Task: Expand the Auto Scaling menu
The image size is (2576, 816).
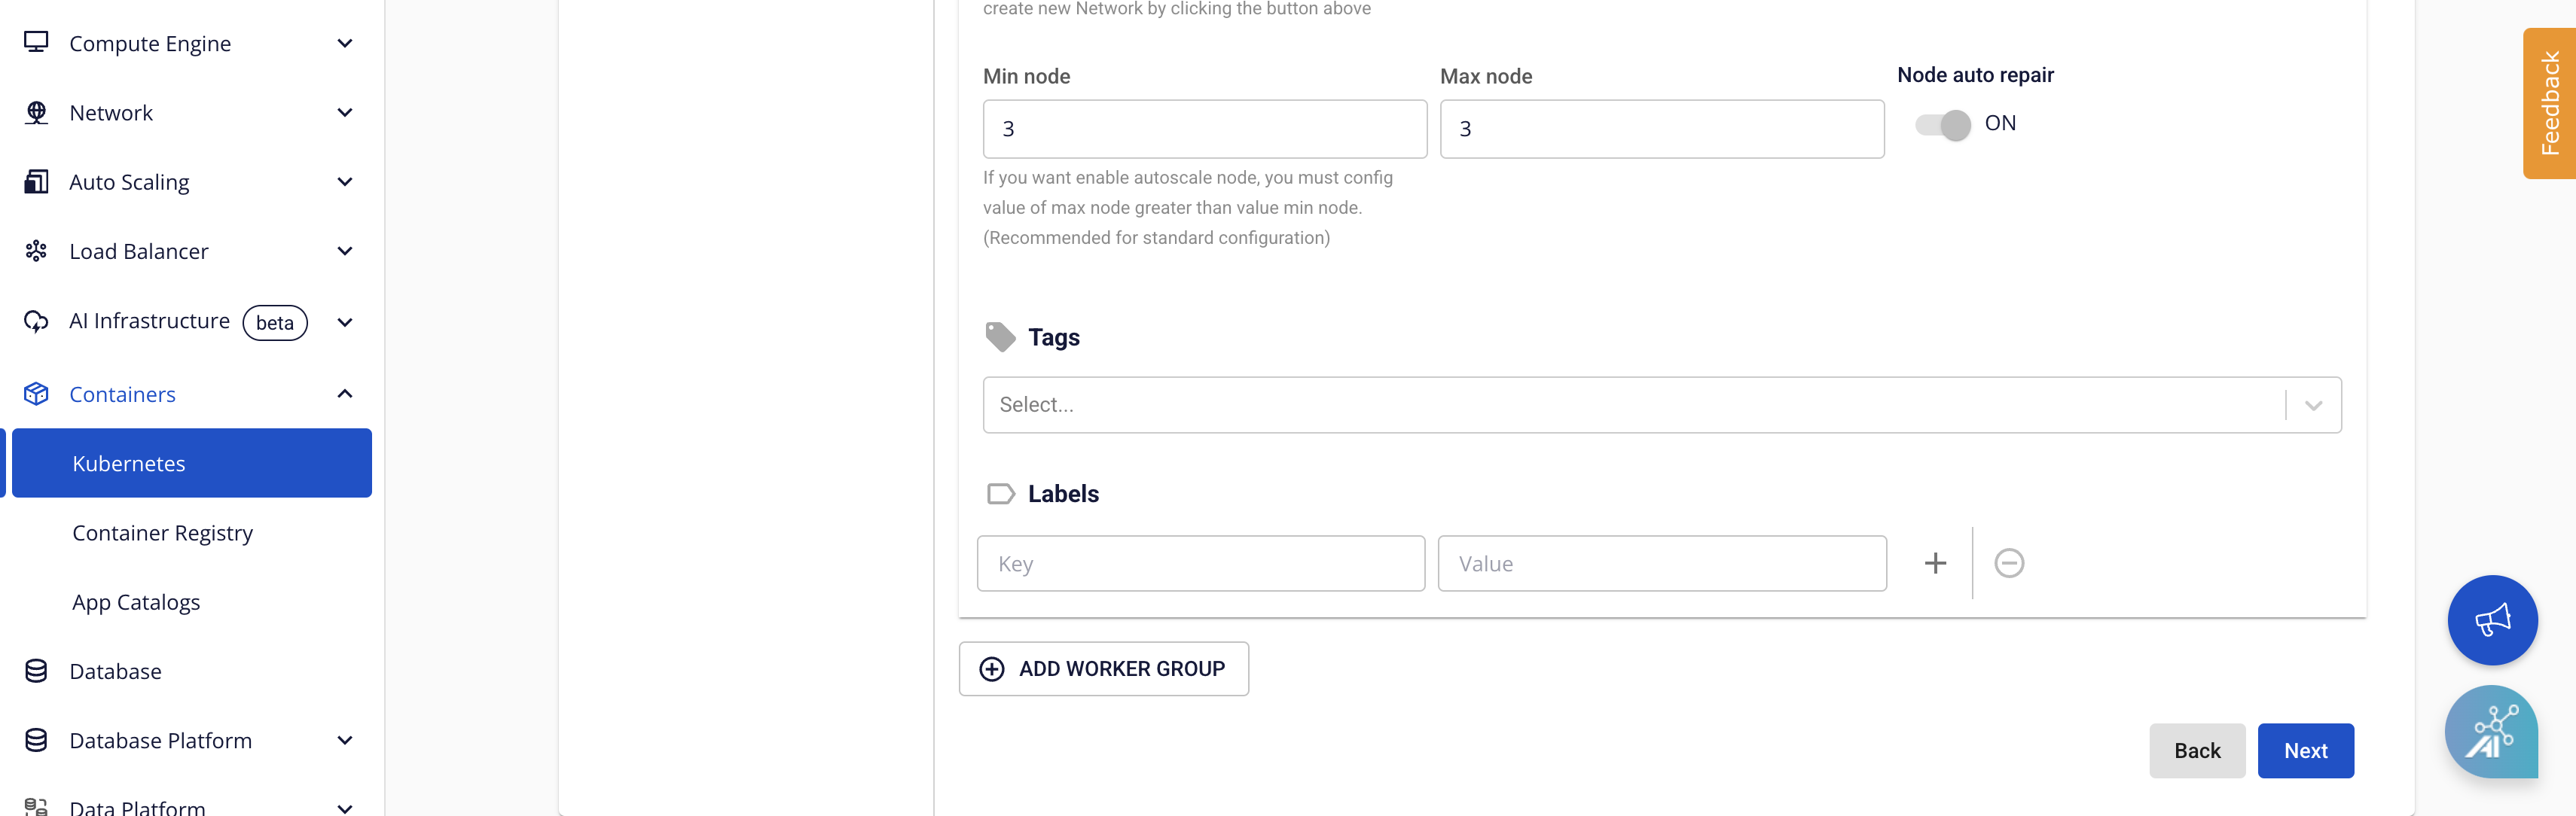Action: tap(345, 182)
